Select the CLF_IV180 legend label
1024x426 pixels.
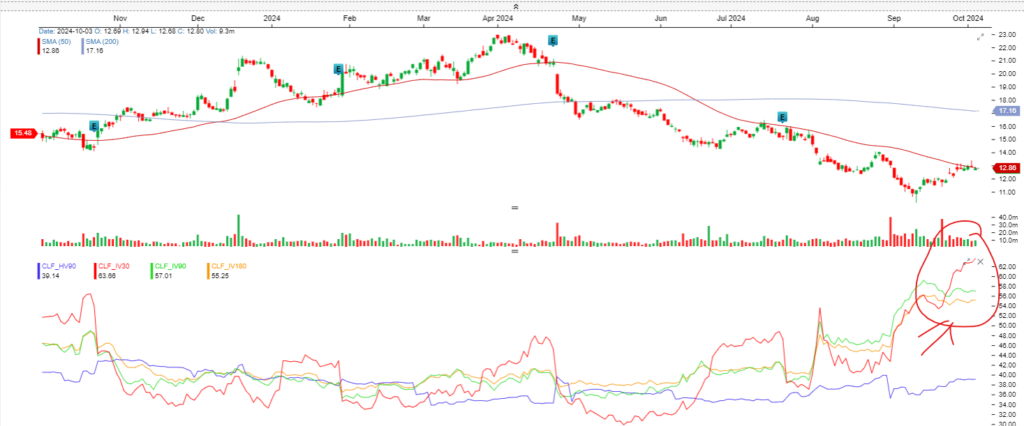coord(228,266)
